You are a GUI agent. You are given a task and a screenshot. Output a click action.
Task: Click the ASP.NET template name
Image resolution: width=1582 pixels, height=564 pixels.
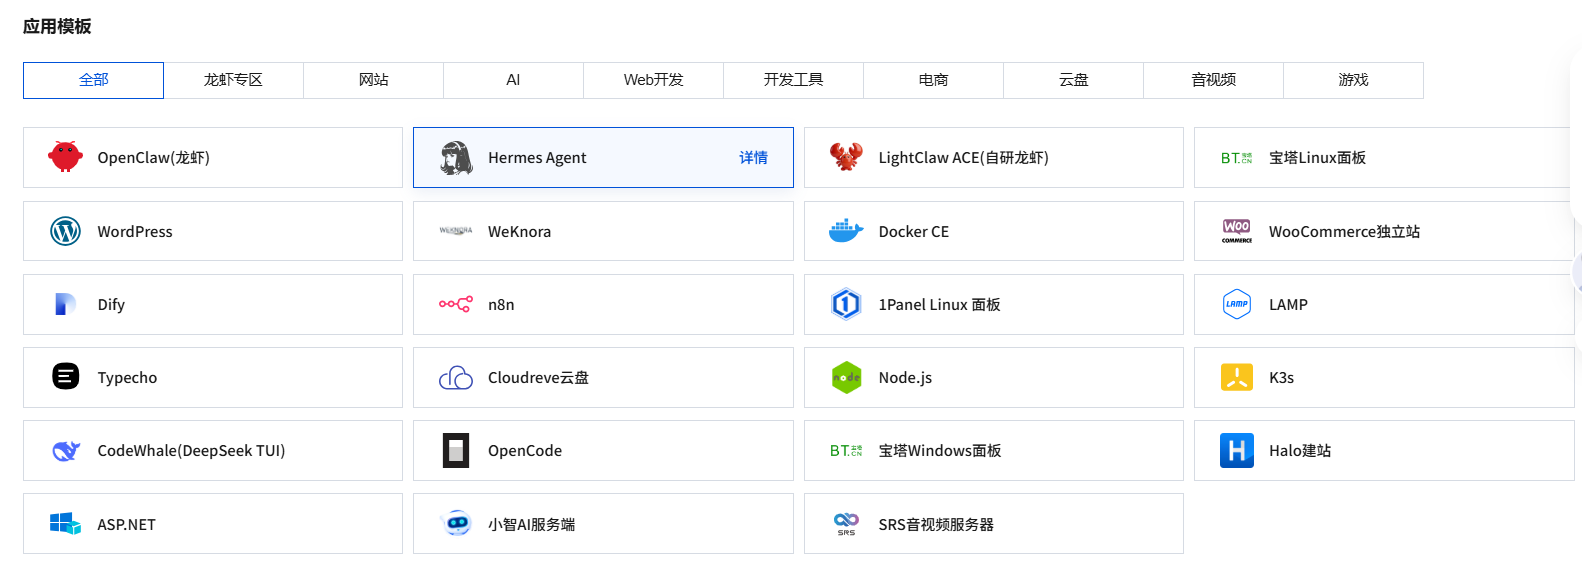(126, 524)
